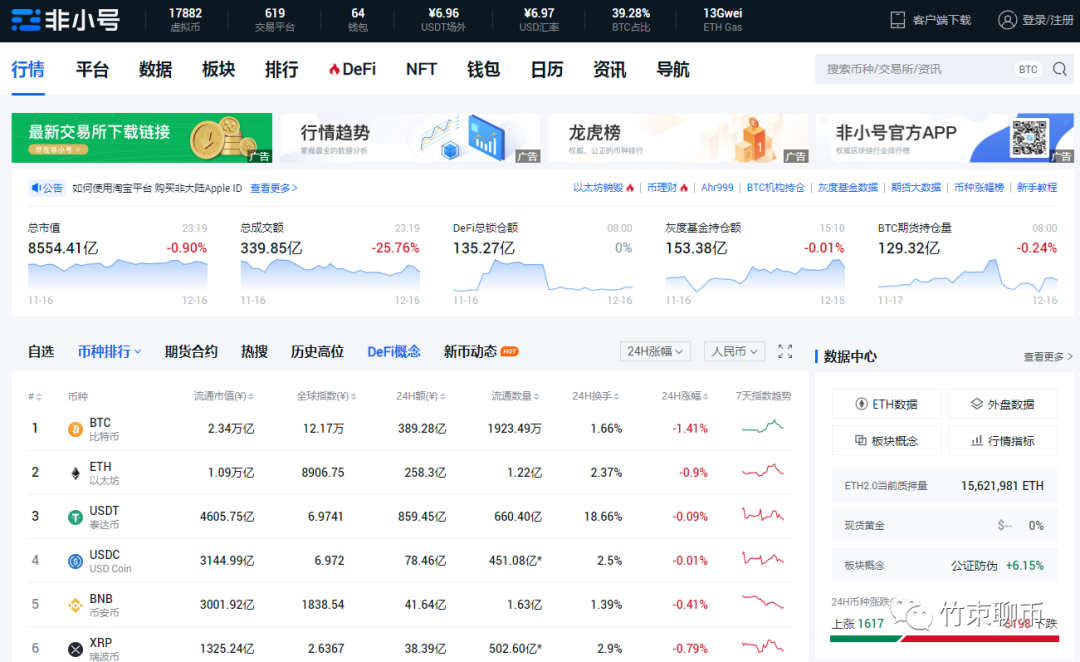This screenshot has height=662, width=1080.
Task: Switch to the NFT tab
Action: (x=421, y=69)
